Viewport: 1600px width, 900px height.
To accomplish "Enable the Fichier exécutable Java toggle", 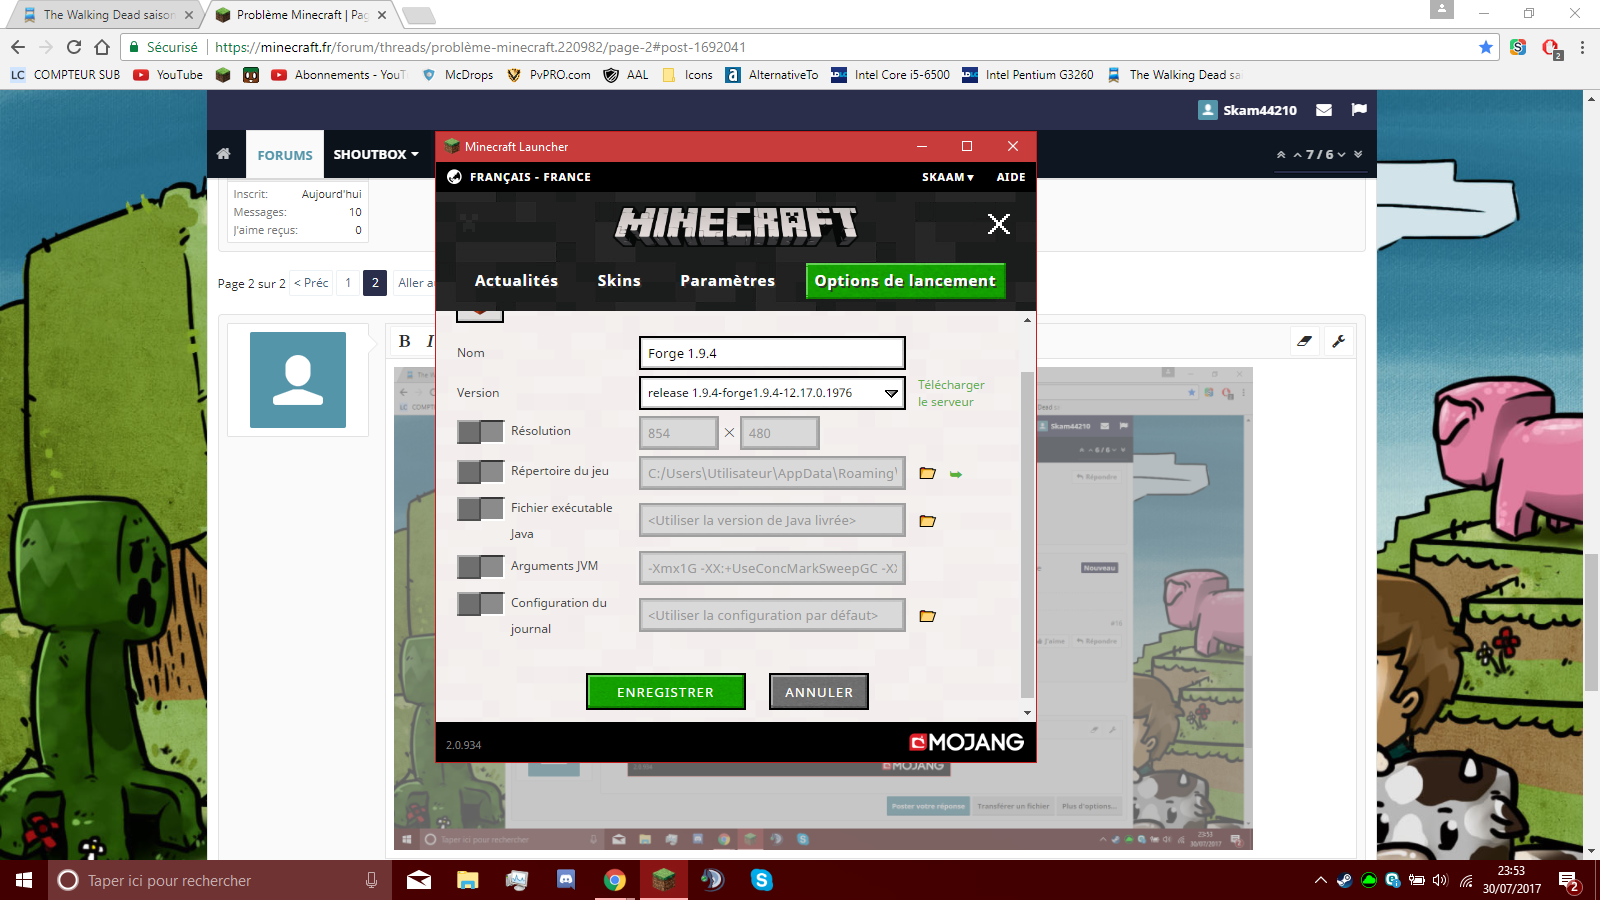I will [x=480, y=509].
